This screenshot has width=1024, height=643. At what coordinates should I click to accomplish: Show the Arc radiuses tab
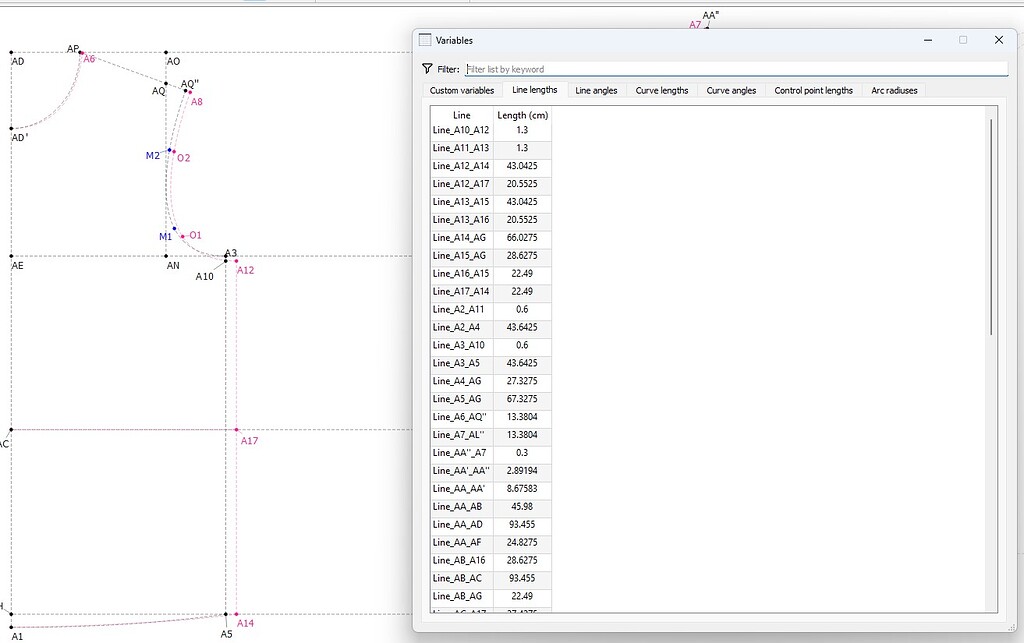coord(893,90)
